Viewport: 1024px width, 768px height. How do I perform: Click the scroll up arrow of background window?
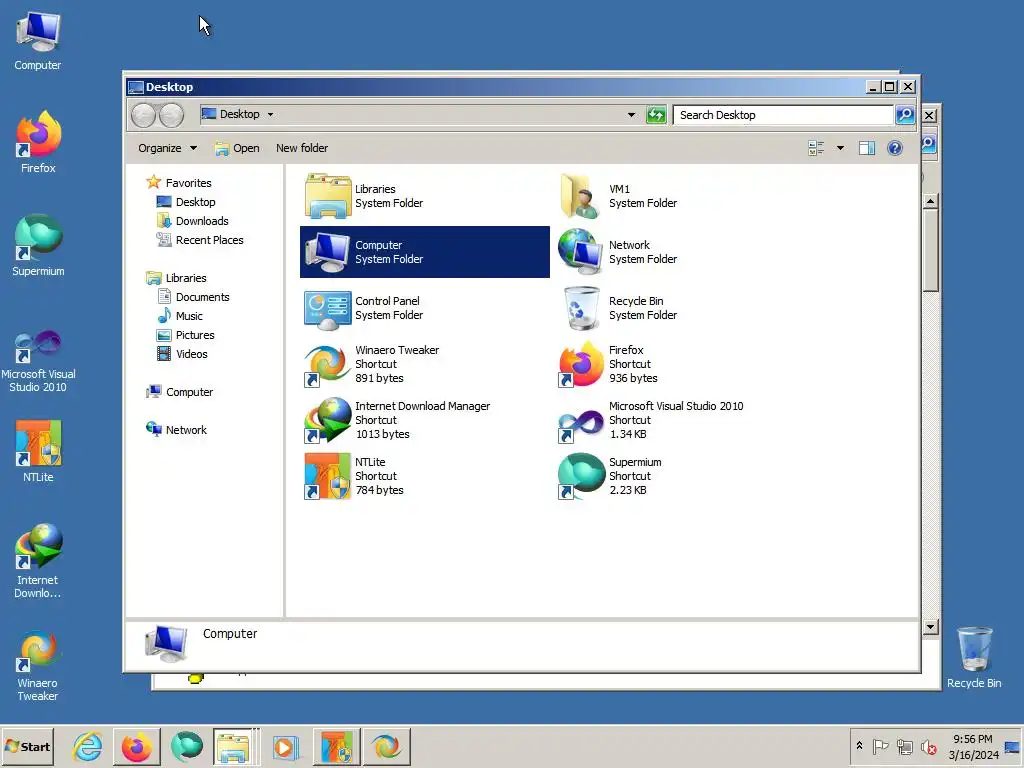[x=931, y=201]
